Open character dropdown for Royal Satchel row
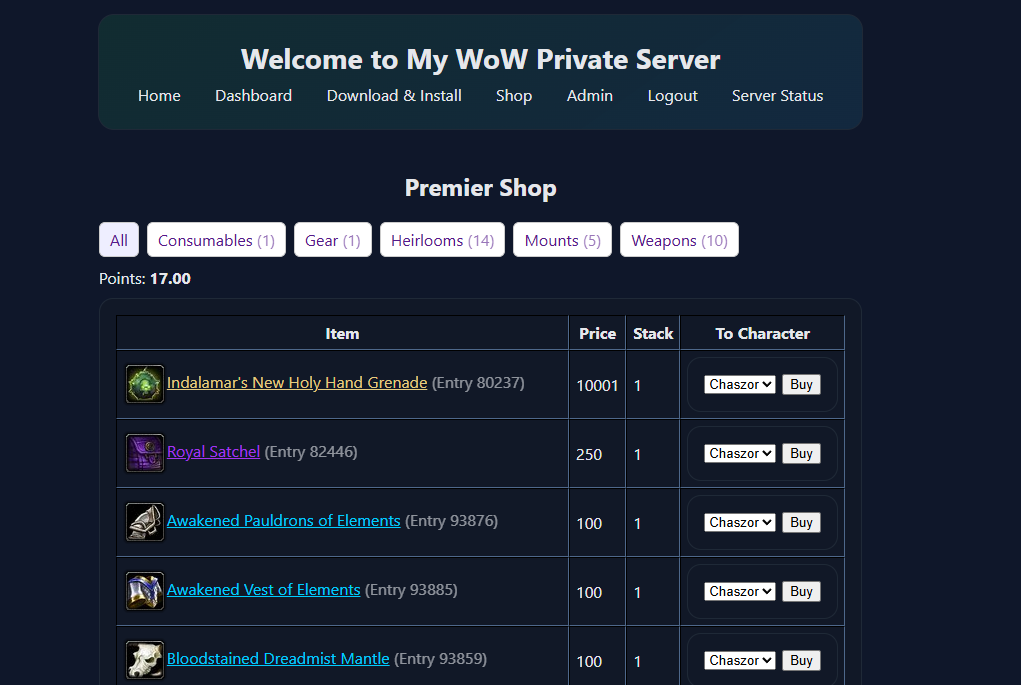 740,453
